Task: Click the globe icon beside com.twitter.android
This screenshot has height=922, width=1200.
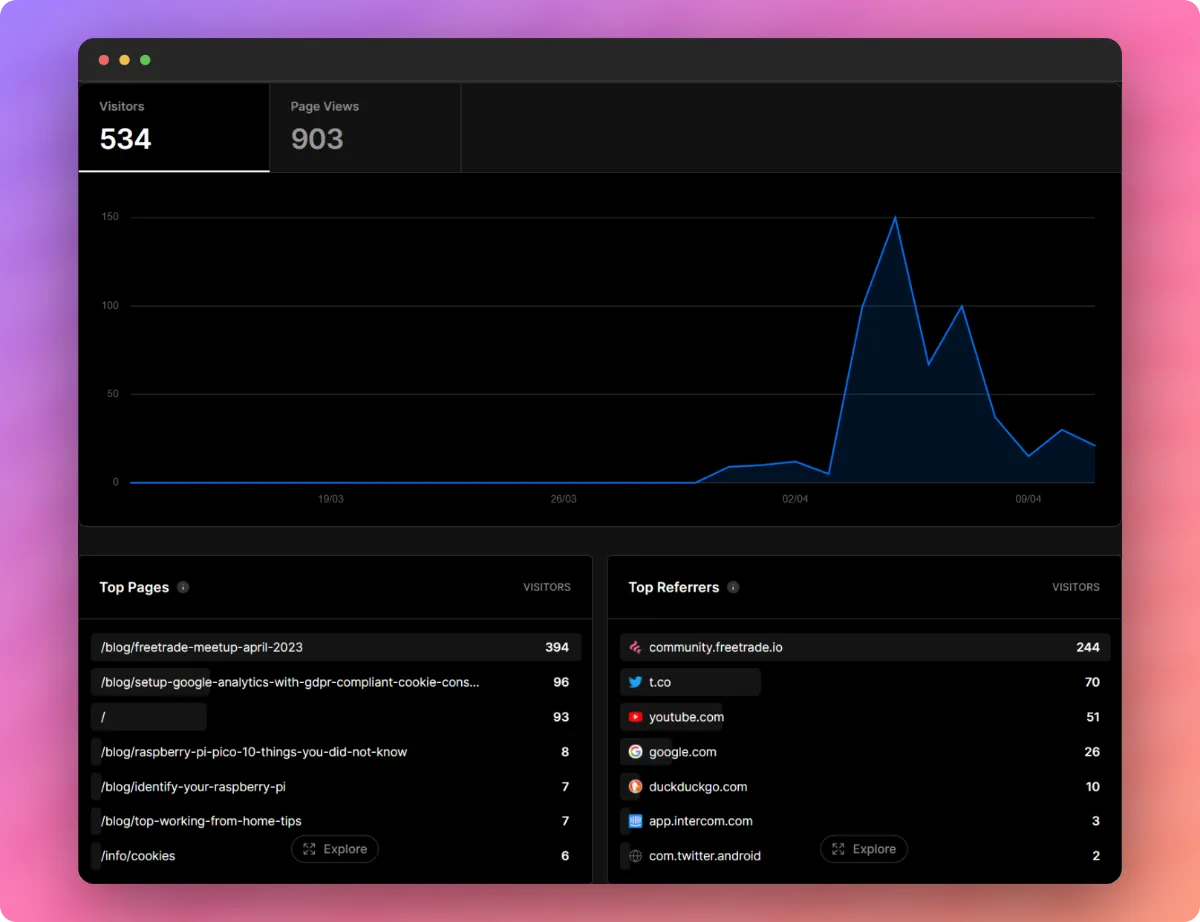Action: [634, 856]
